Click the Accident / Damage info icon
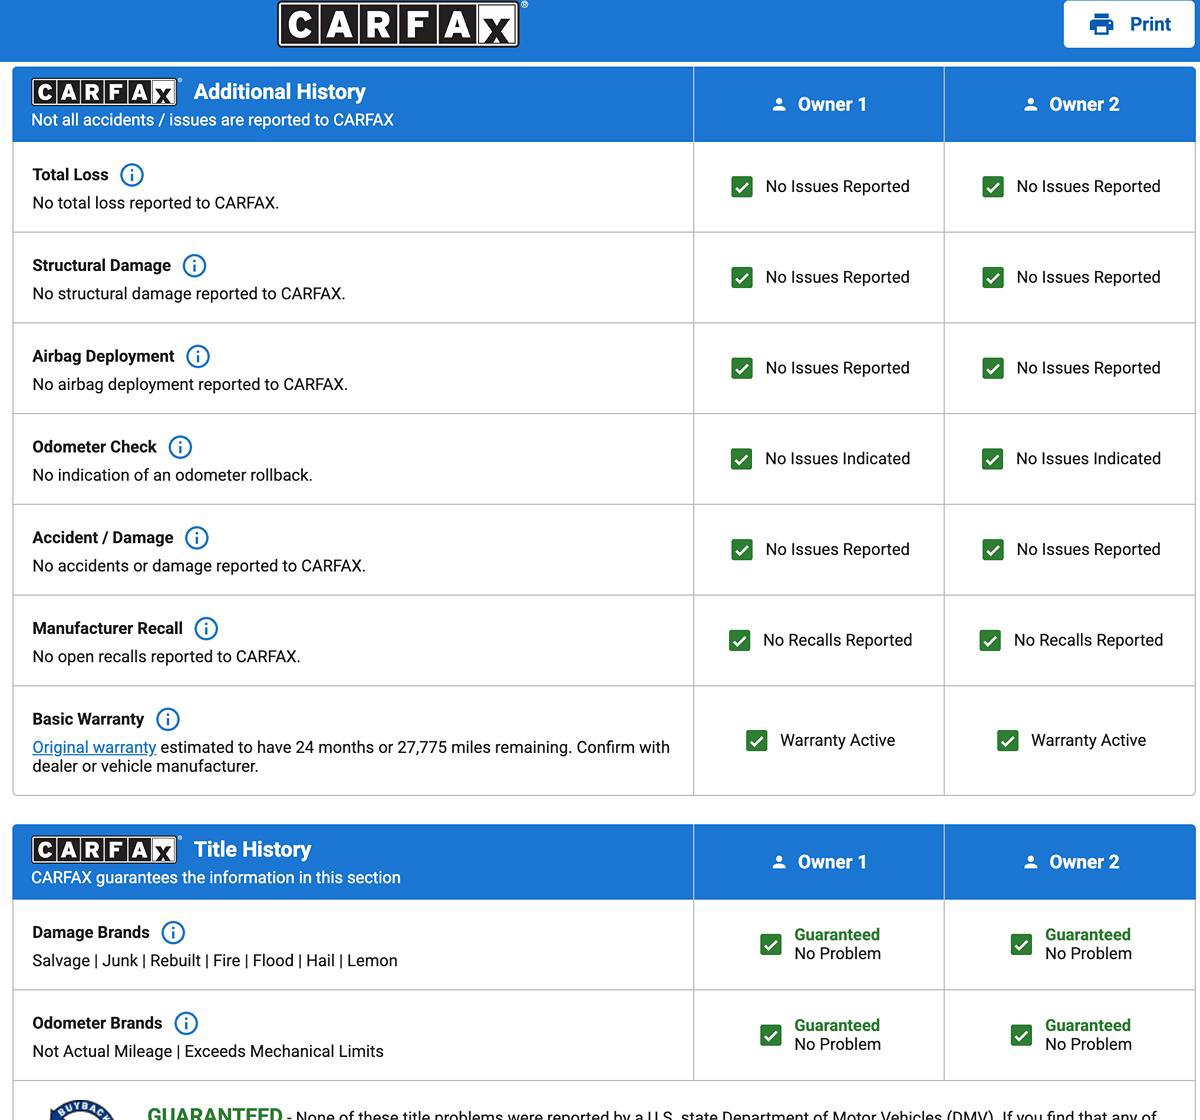The width and height of the screenshot is (1200, 1120). click(x=197, y=538)
